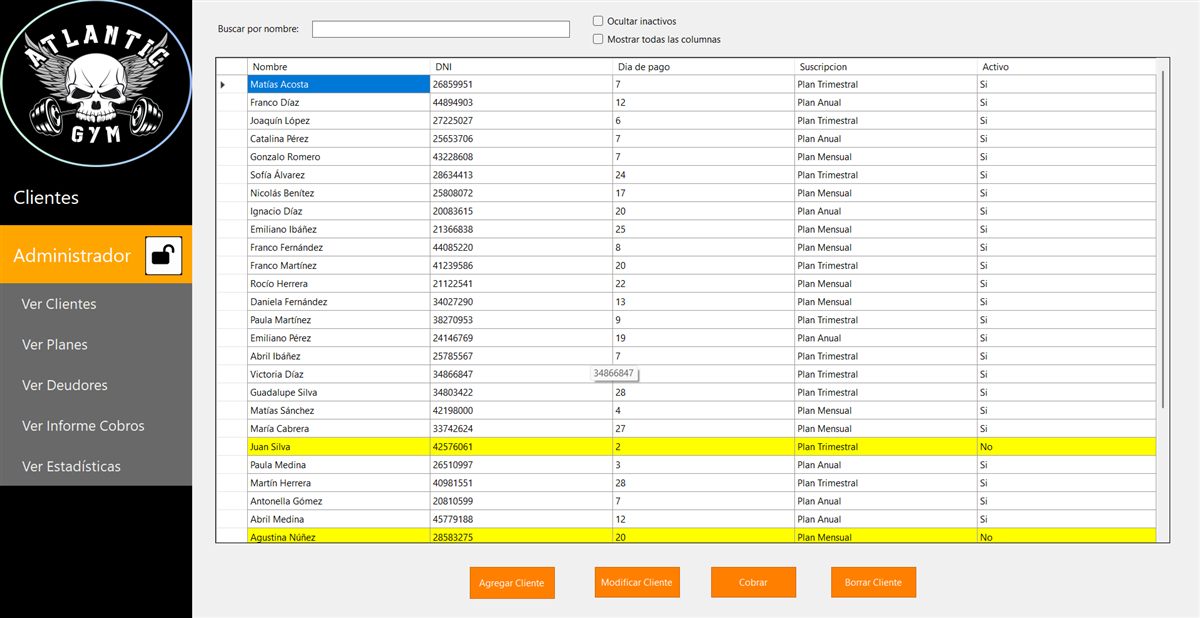The width and height of the screenshot is (1200, 618).
Task: Sort by the Activo column header
Action: click(x=1066, y=67)
